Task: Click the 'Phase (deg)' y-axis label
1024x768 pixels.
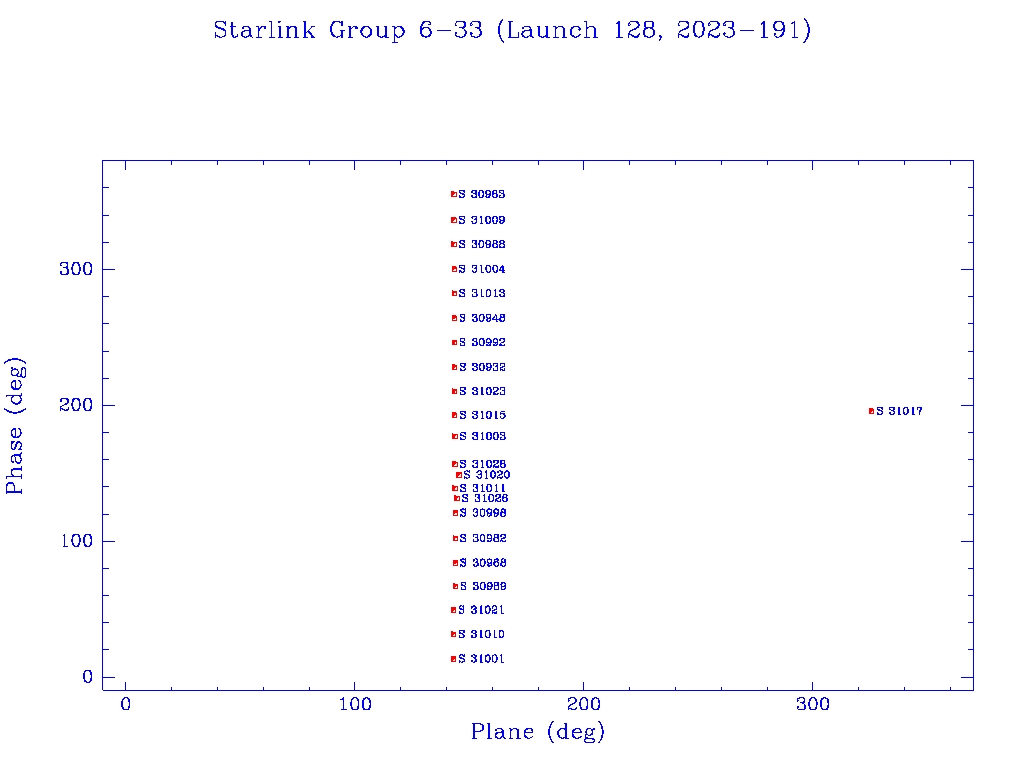Action: click(14, 426)
